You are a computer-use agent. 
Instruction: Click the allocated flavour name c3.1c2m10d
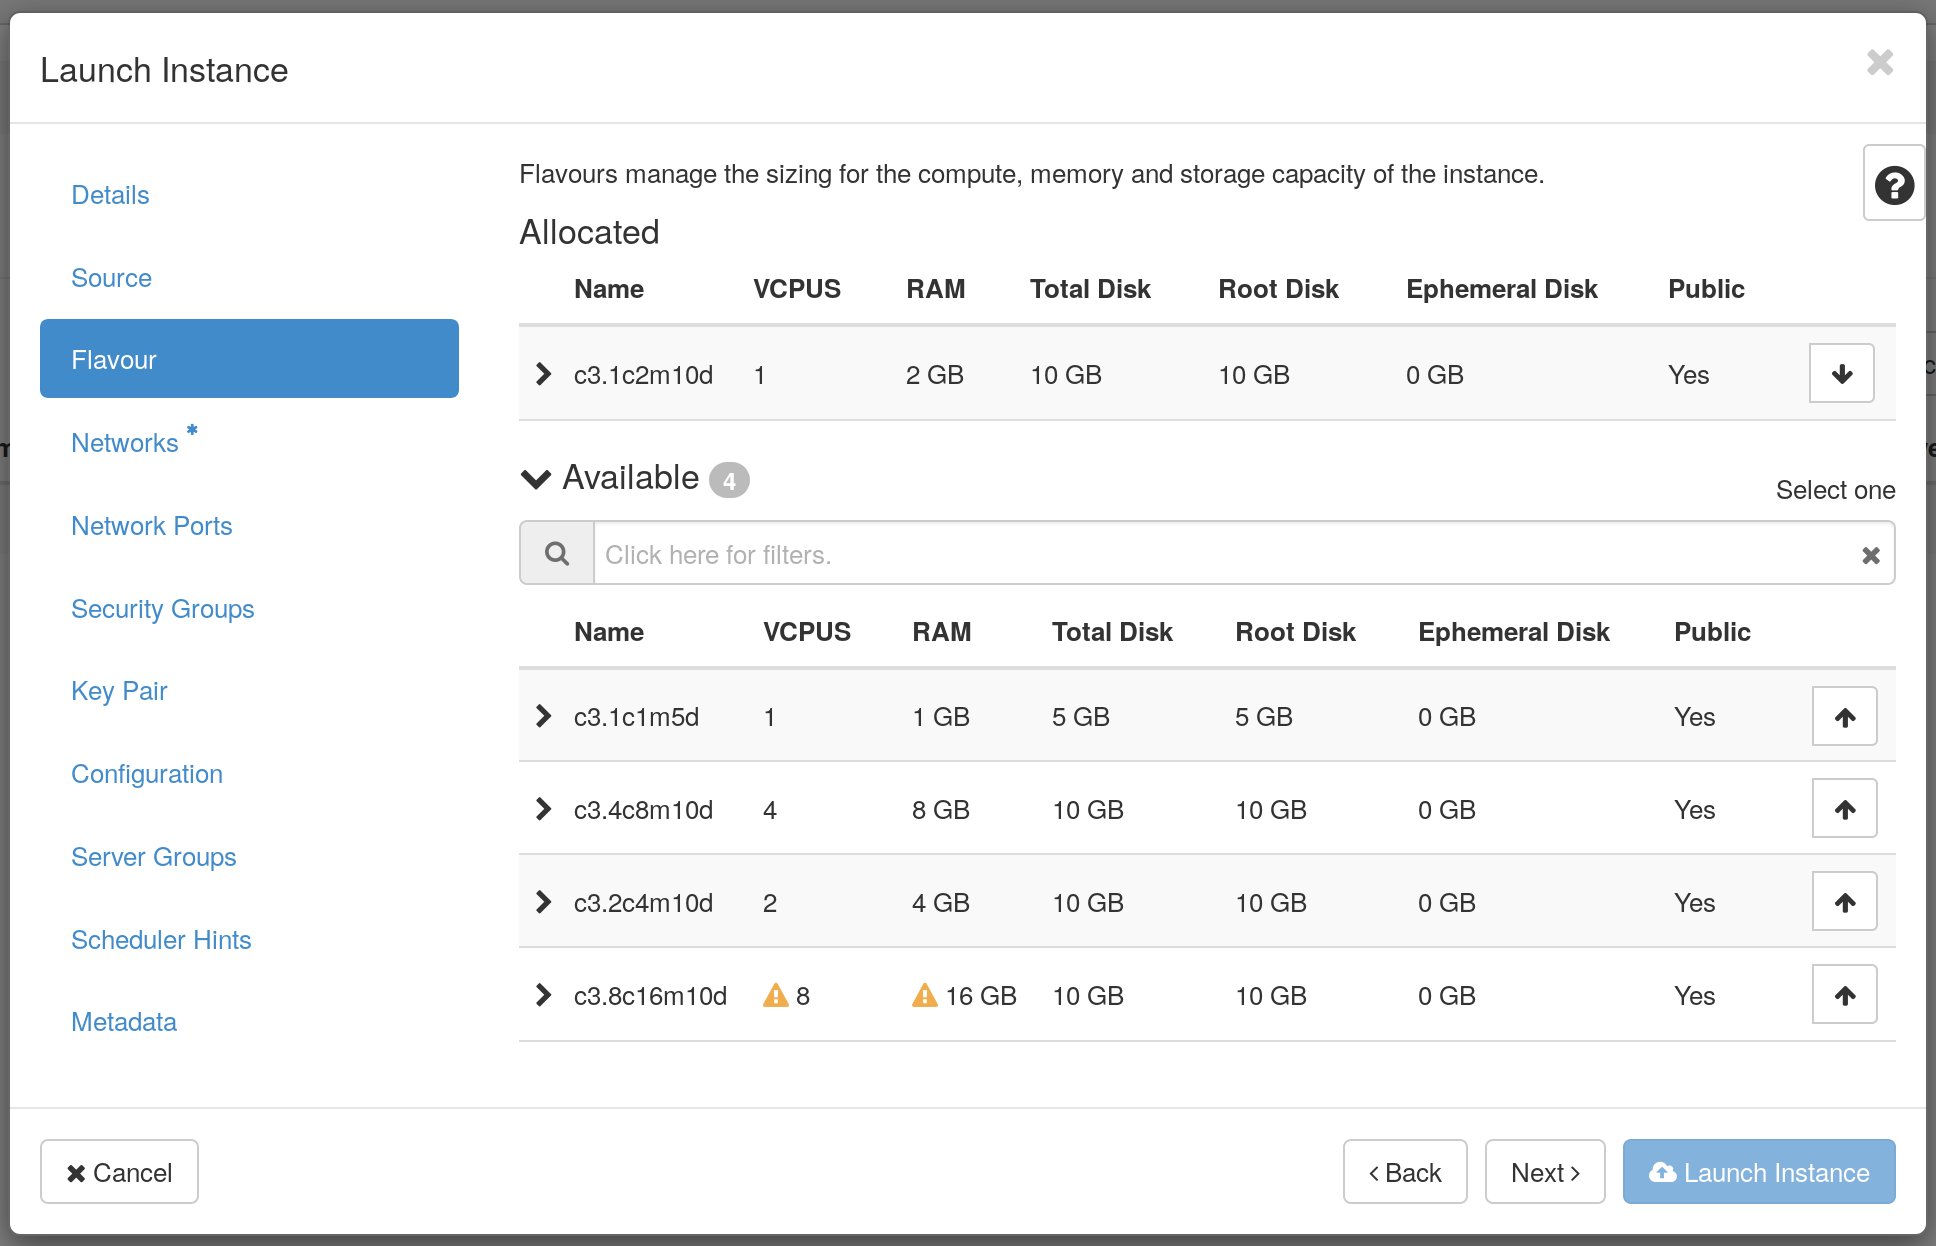(x=643, y=375)
